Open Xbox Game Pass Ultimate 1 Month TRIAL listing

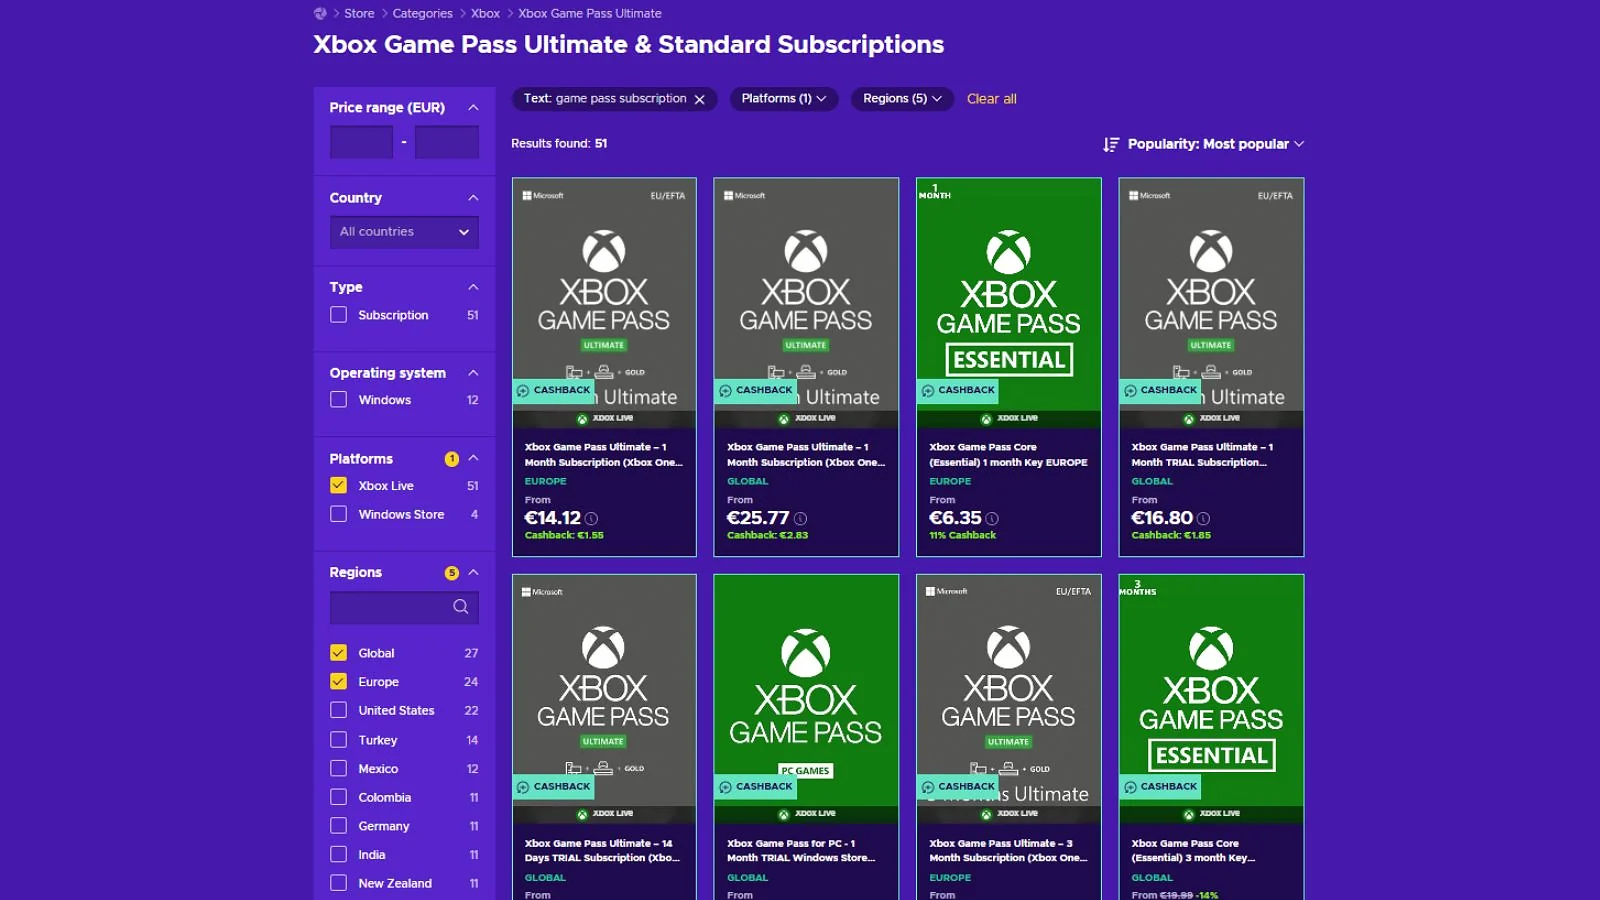[x=1201, y=455]
